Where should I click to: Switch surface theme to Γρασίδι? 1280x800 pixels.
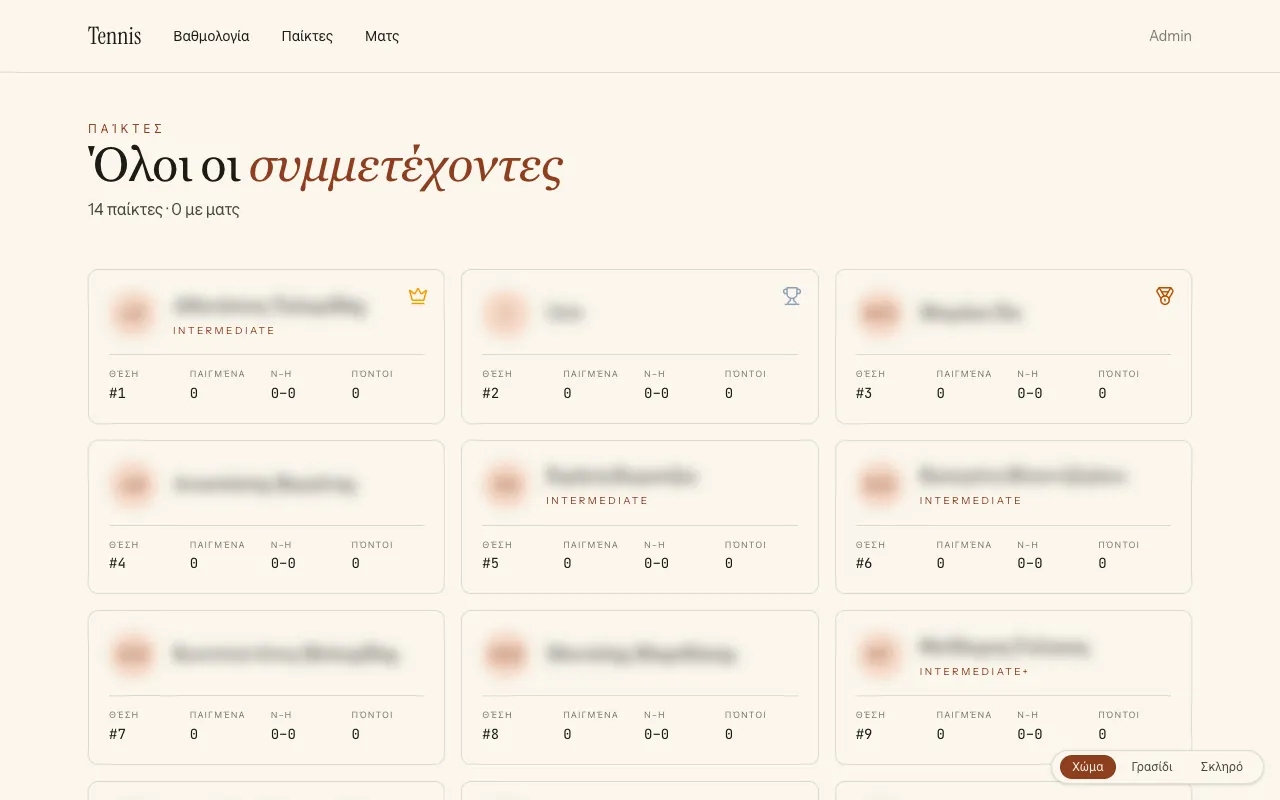1152,767
